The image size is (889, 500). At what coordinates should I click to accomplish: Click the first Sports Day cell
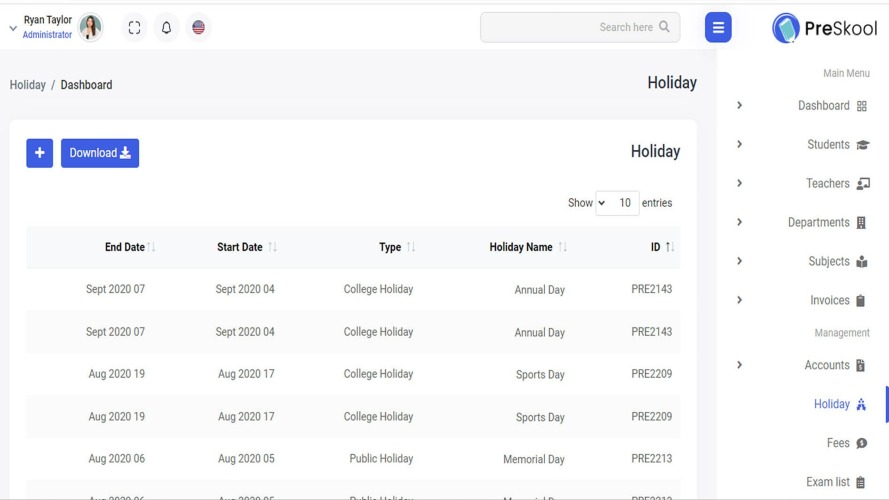coord(540,375)
